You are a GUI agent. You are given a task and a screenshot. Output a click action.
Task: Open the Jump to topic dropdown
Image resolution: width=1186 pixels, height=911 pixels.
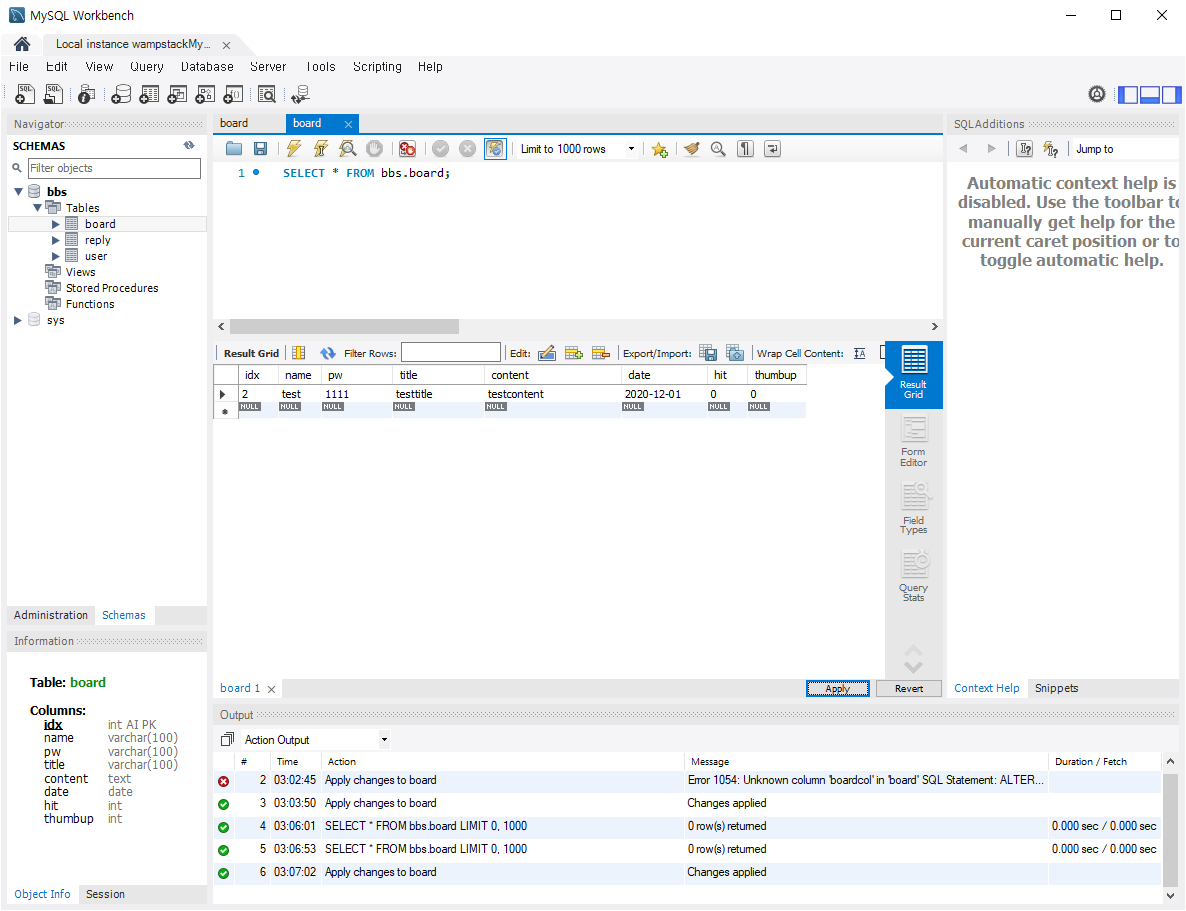1125,149
